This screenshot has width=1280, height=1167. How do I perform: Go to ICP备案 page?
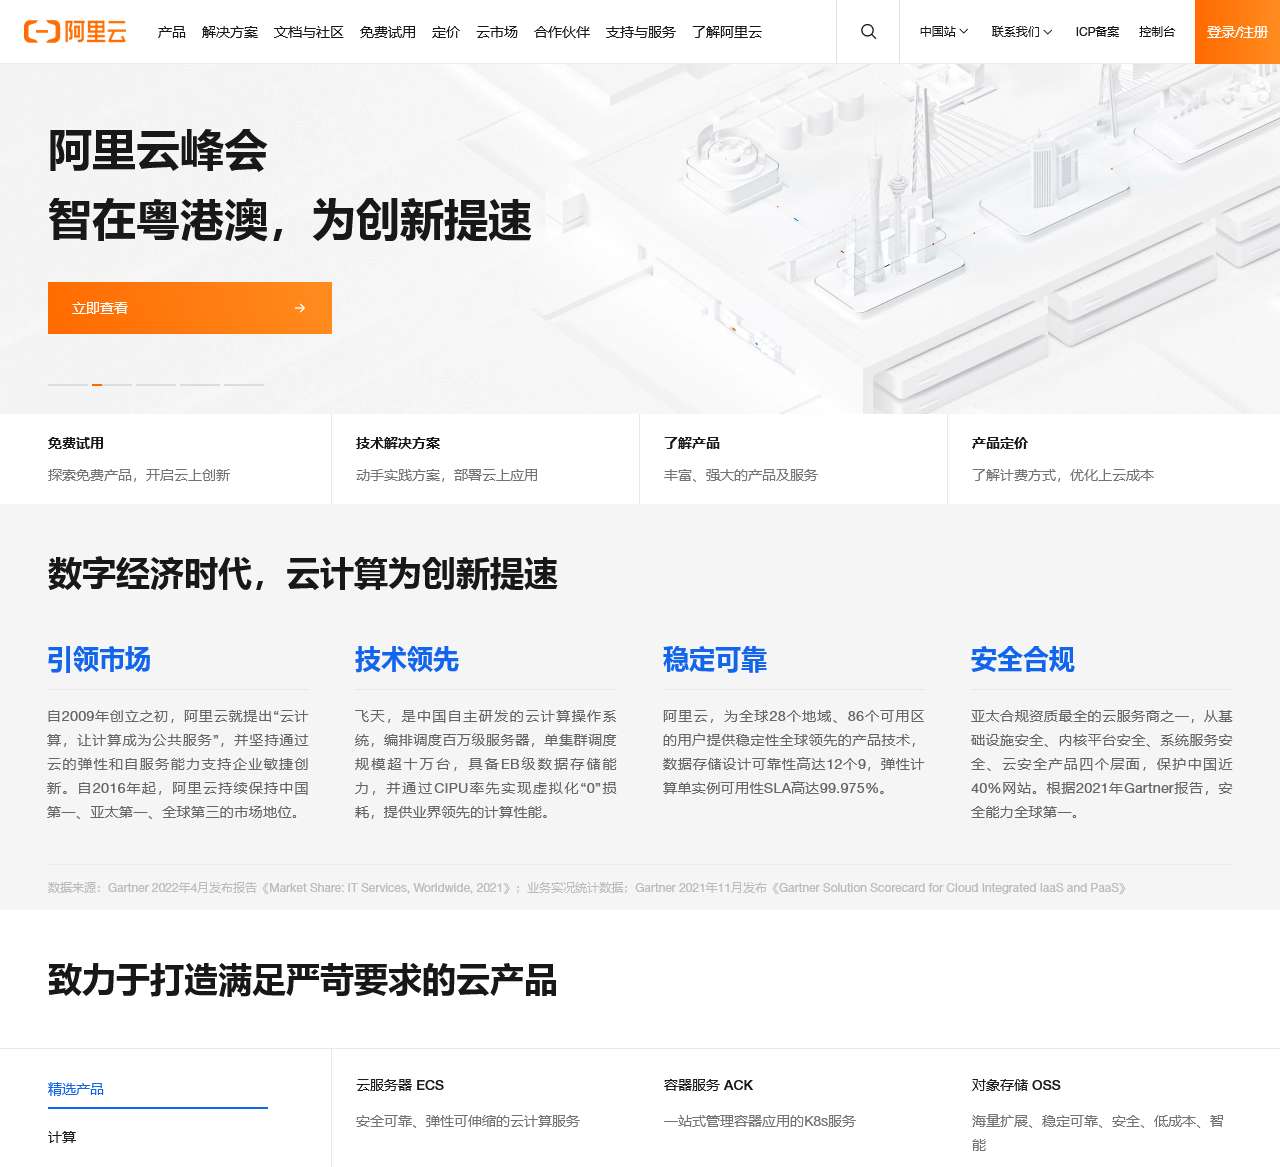click(x=1097, y=32)
